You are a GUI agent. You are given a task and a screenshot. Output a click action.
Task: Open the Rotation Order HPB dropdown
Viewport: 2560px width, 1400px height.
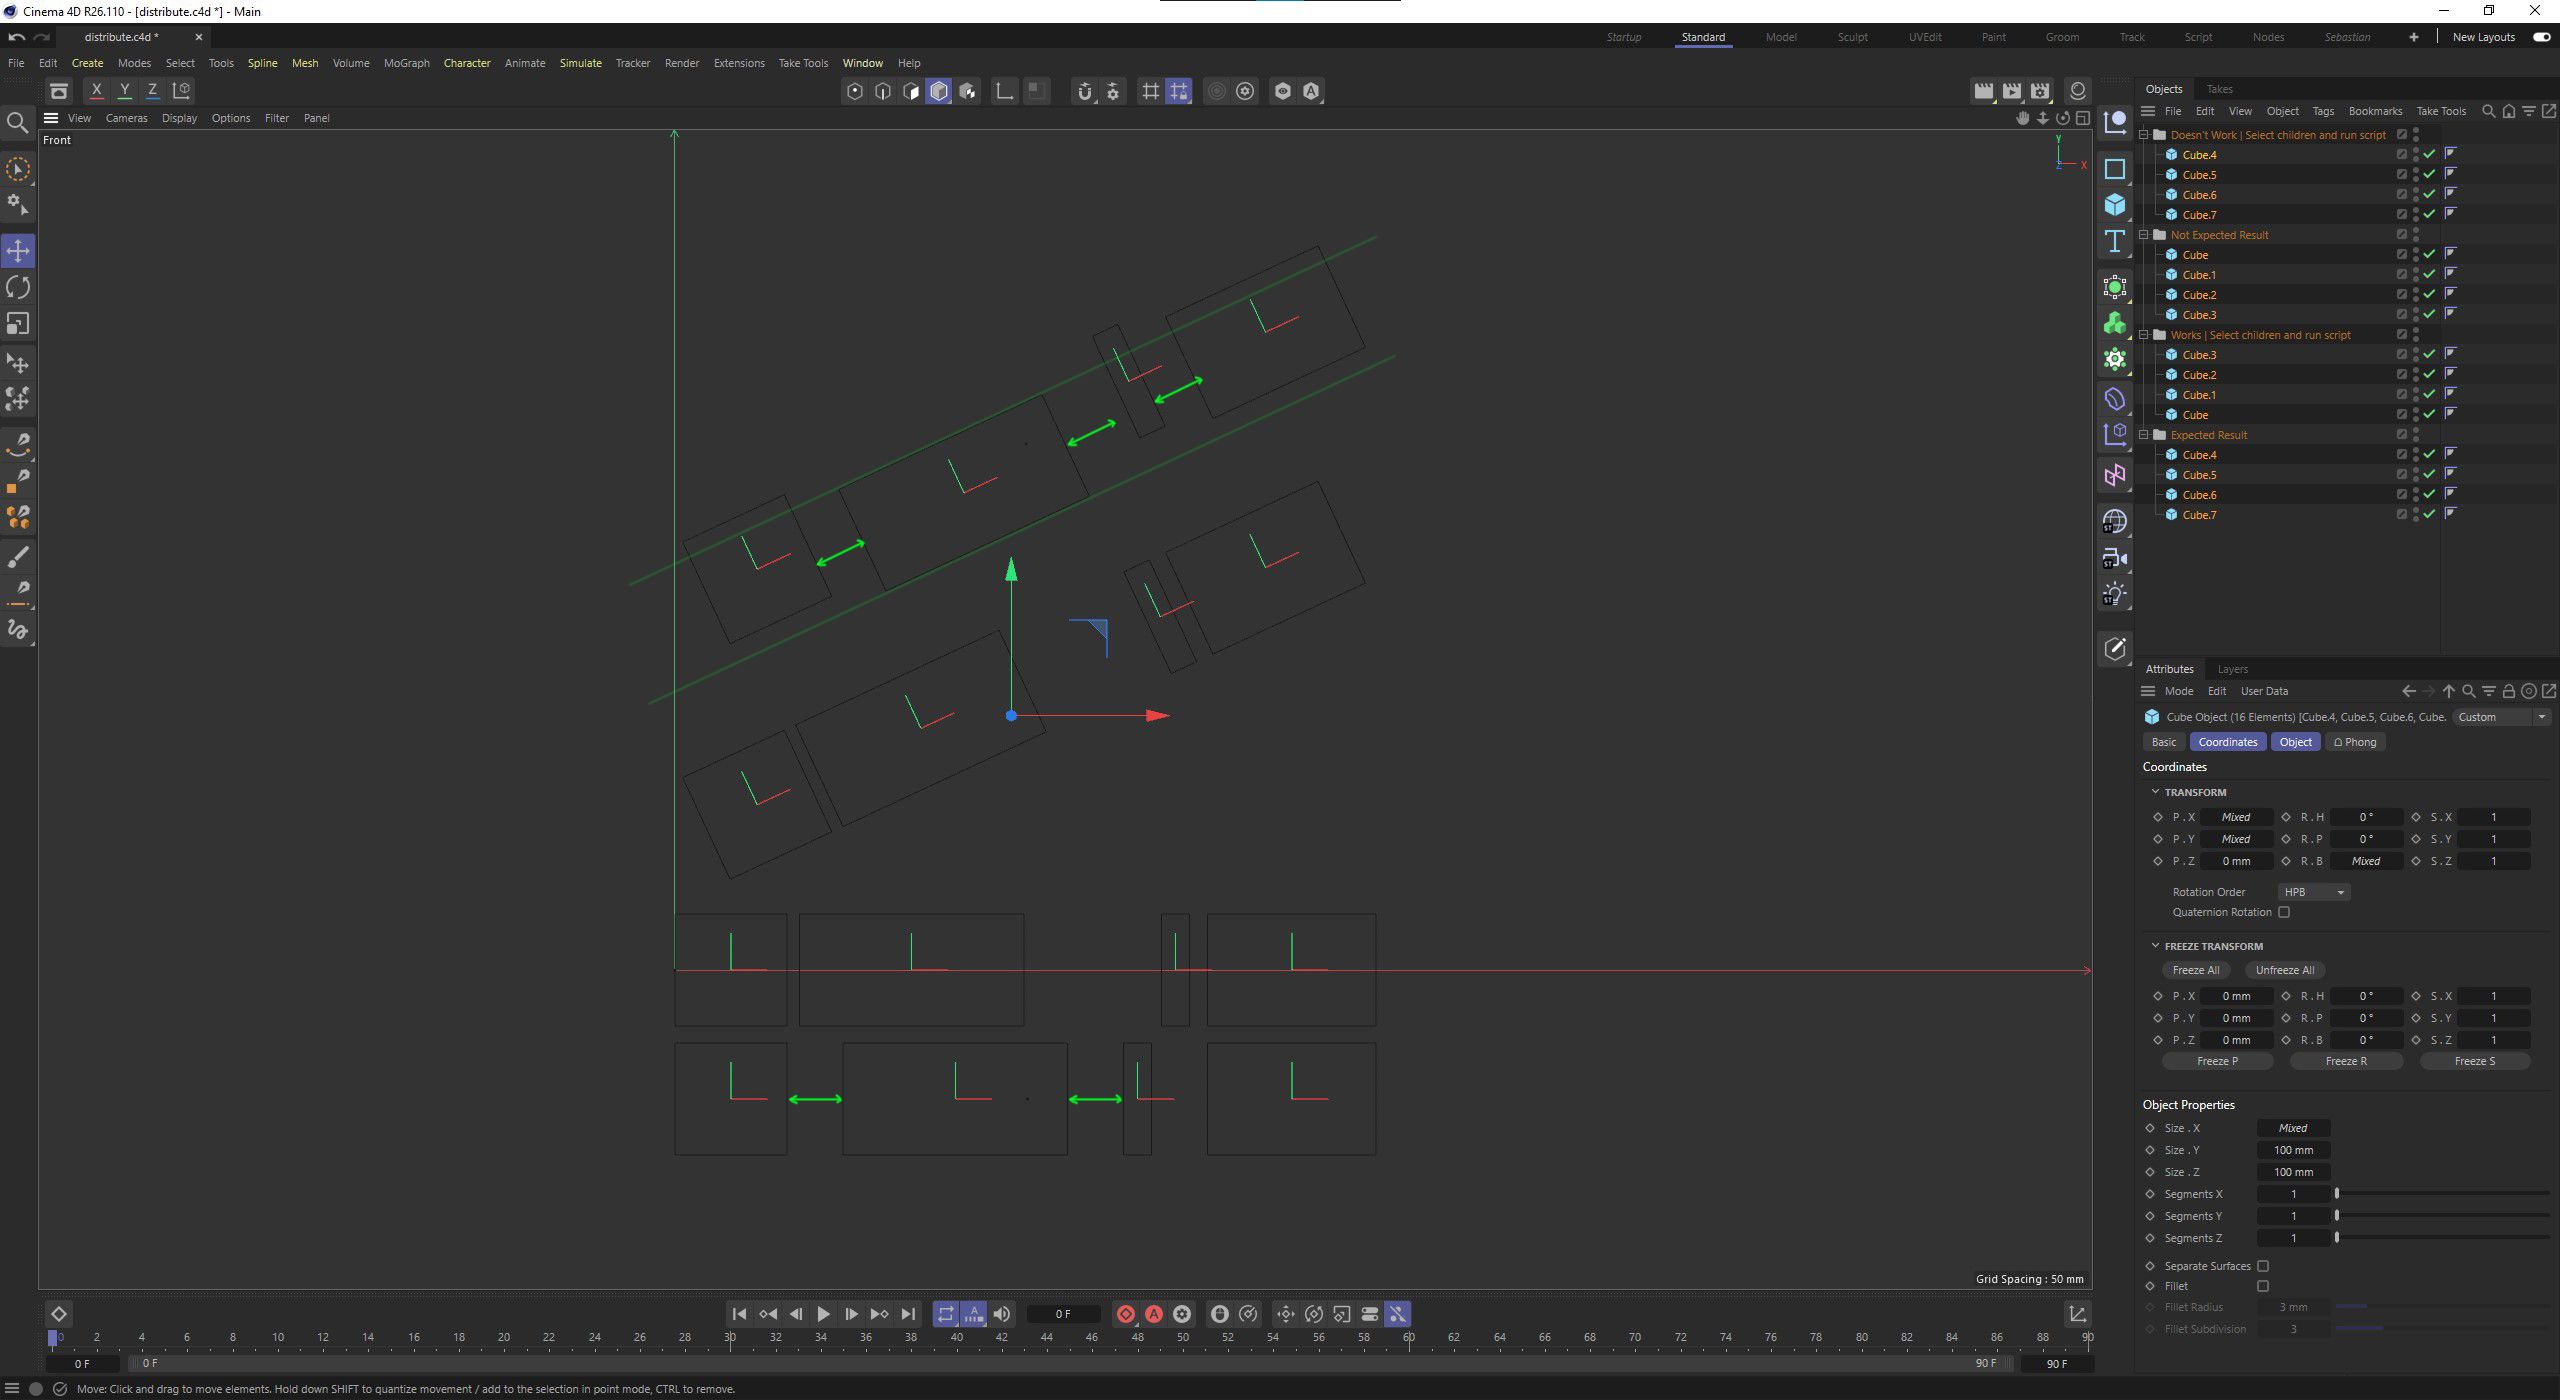pos(2313,892)
